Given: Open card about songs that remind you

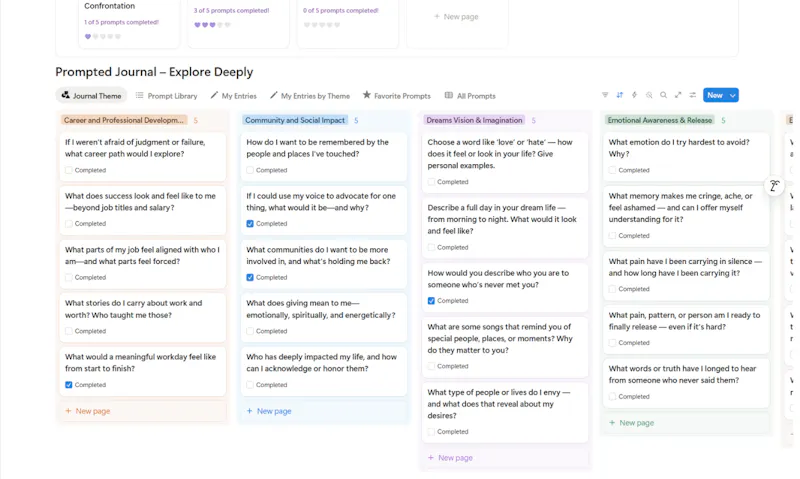Looking at the screenshot, I should (505, 345).
